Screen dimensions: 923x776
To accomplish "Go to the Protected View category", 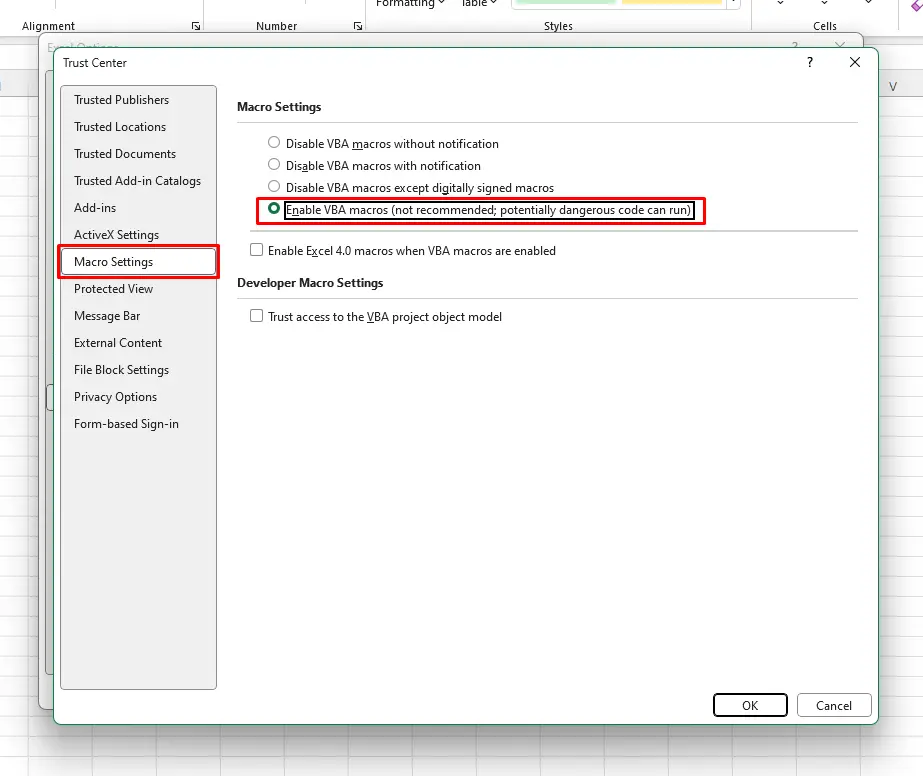I will tap(113, 289).
